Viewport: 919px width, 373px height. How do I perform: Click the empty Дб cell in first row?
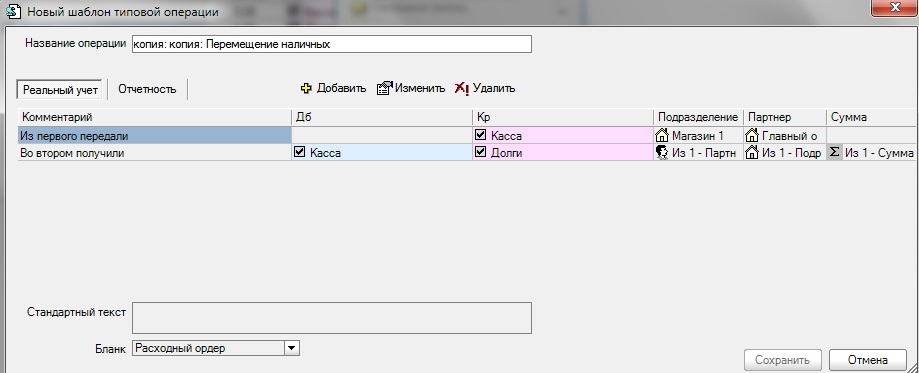click(x=382, y=135)
